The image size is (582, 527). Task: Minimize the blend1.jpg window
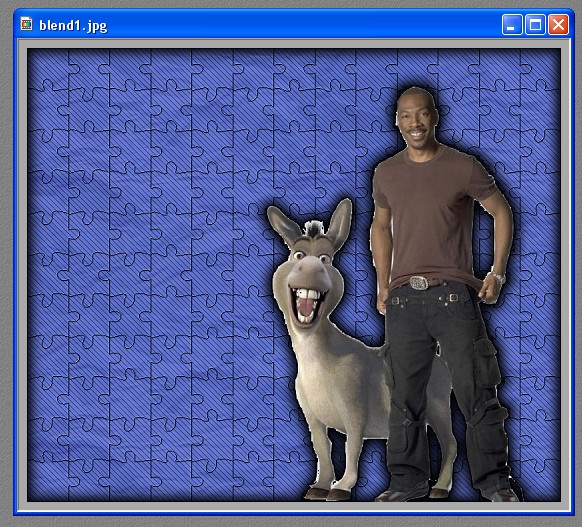pos(512,24)
